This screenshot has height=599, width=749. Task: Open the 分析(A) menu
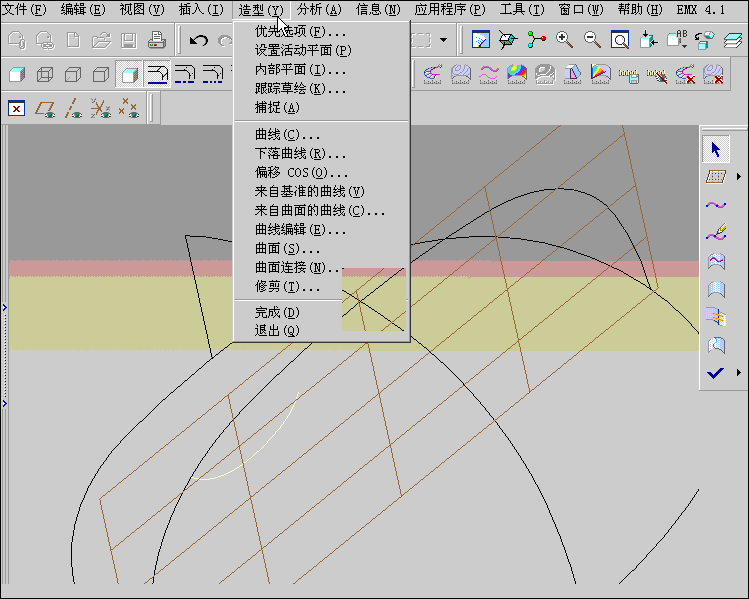[319, 9]
